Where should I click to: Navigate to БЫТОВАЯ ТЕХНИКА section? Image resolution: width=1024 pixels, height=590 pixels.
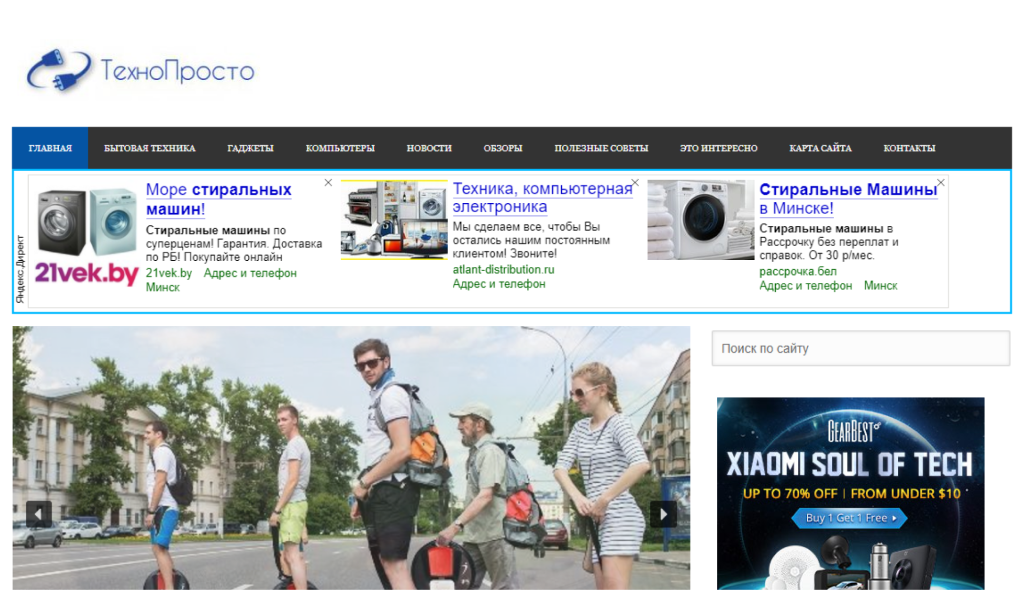point(150,148)
